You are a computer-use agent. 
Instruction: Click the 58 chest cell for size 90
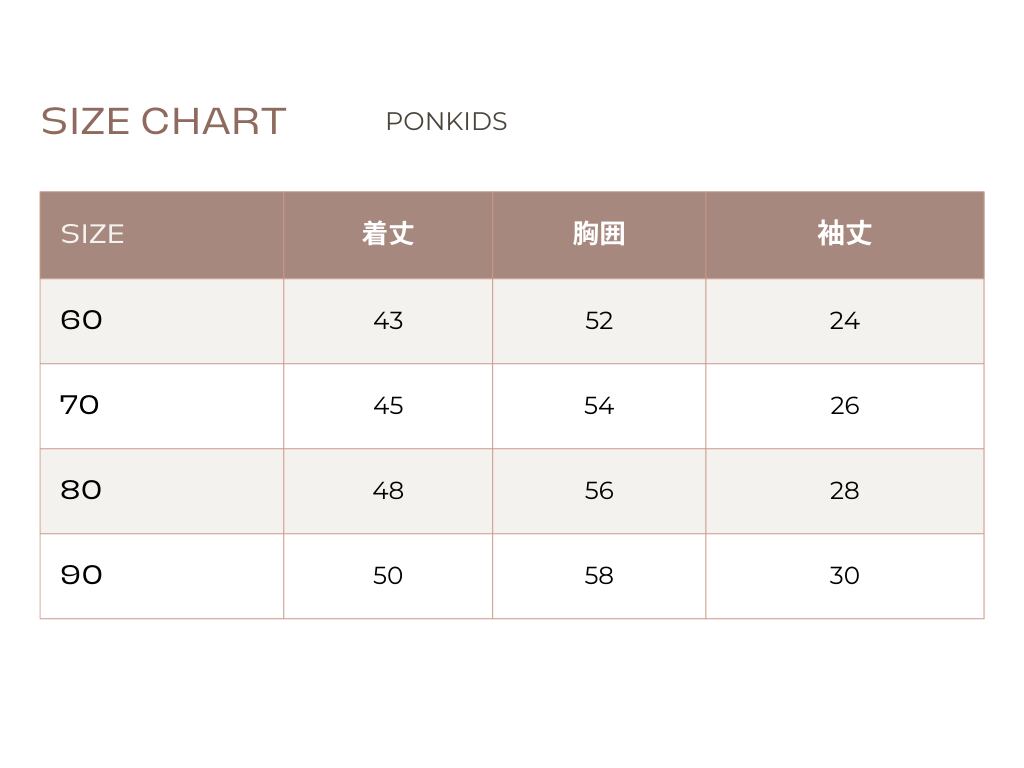[599, 576]
